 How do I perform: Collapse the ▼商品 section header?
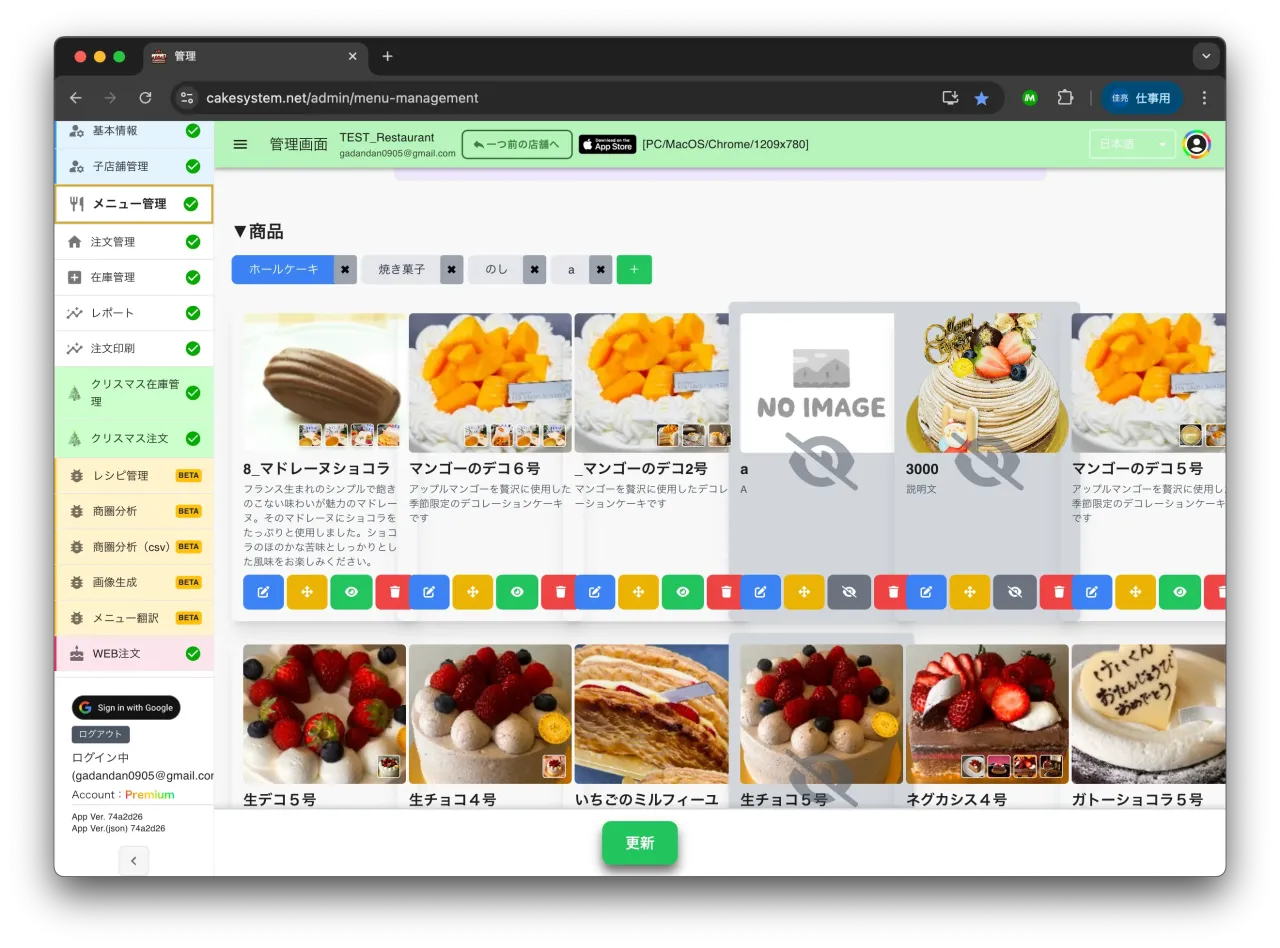point(258,232)
